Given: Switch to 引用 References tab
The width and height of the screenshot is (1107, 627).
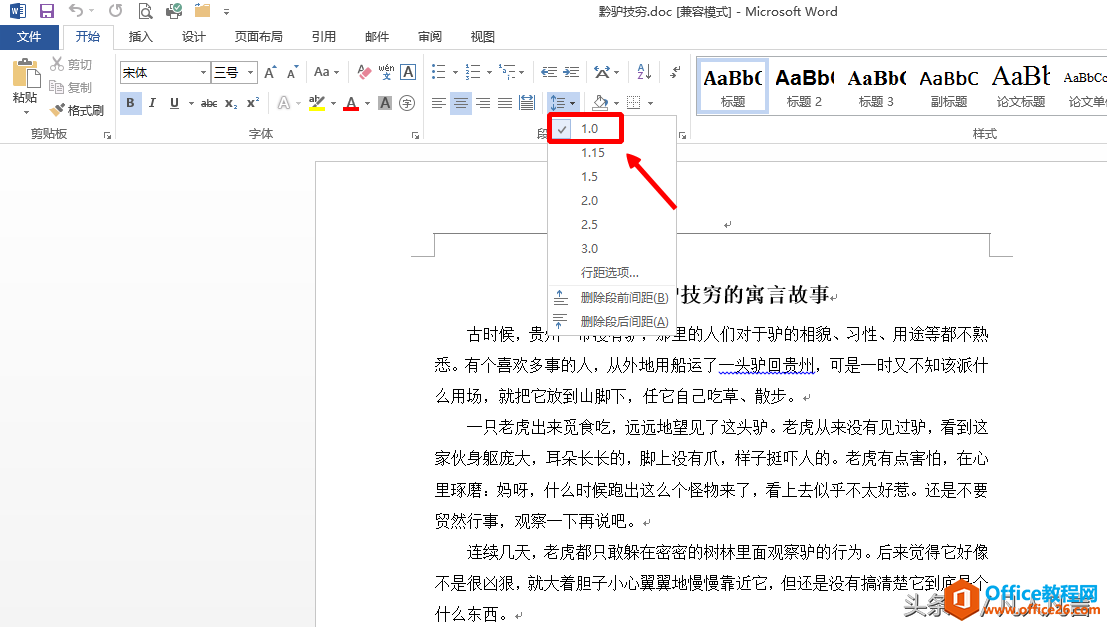Looking at the screenshot, I should 324,37.
